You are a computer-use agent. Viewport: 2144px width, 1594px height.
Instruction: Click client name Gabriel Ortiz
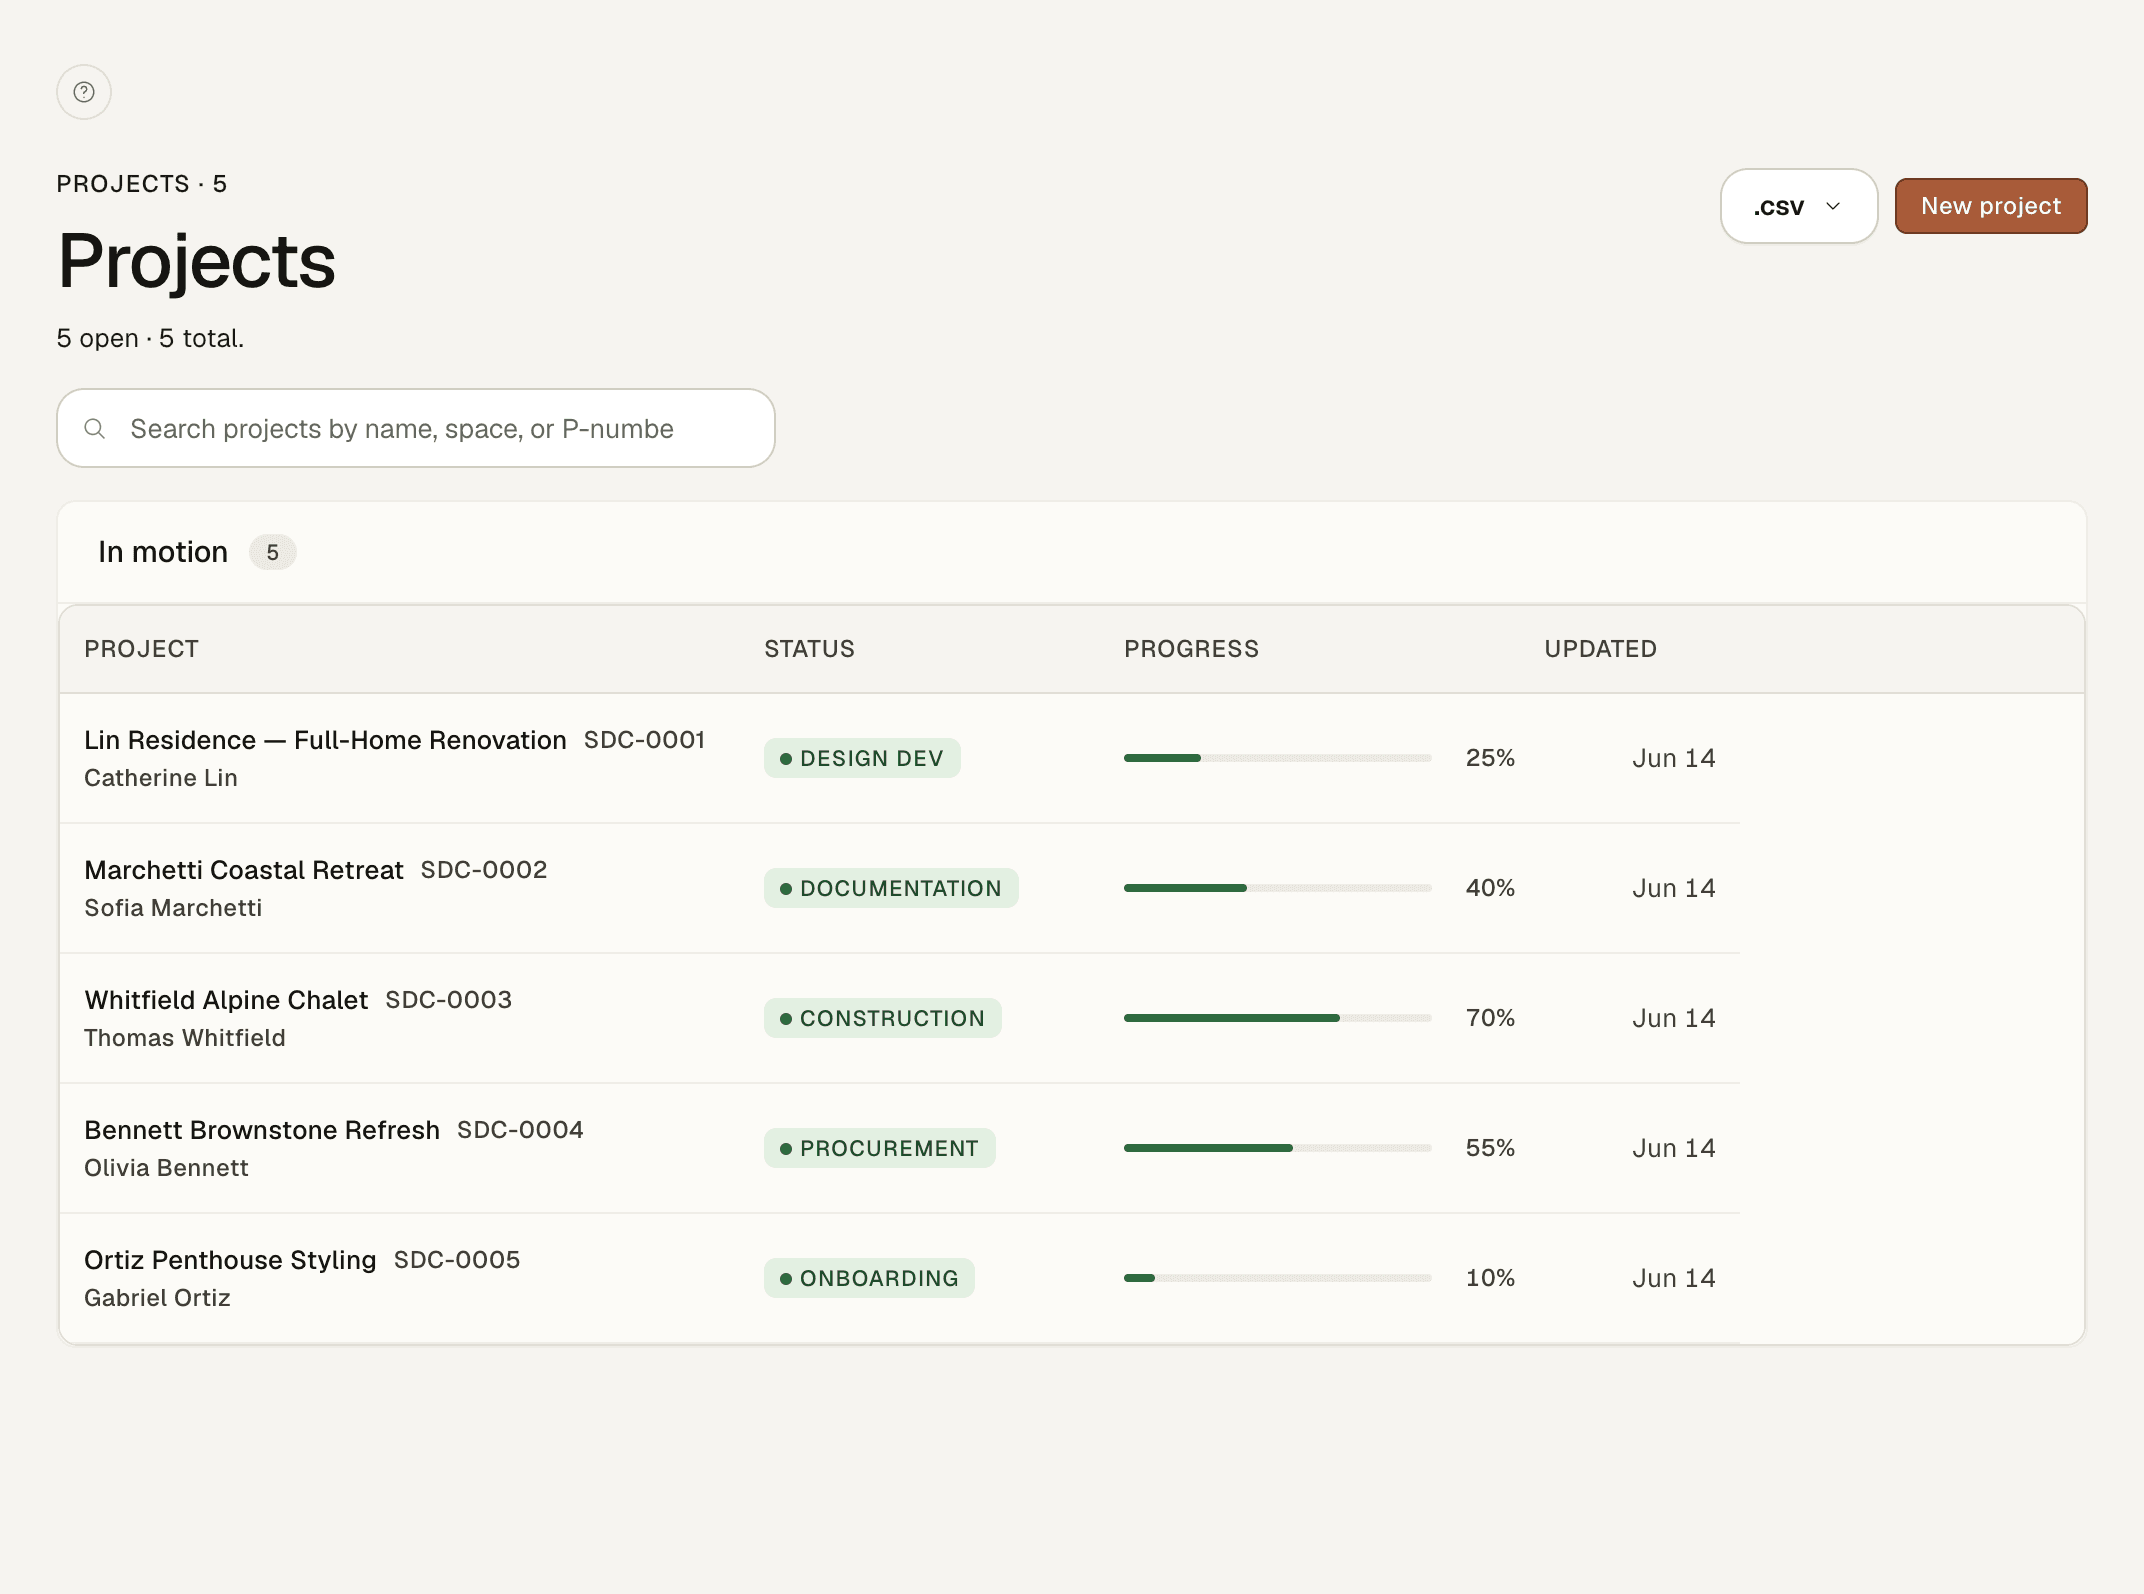[157, 1298]
